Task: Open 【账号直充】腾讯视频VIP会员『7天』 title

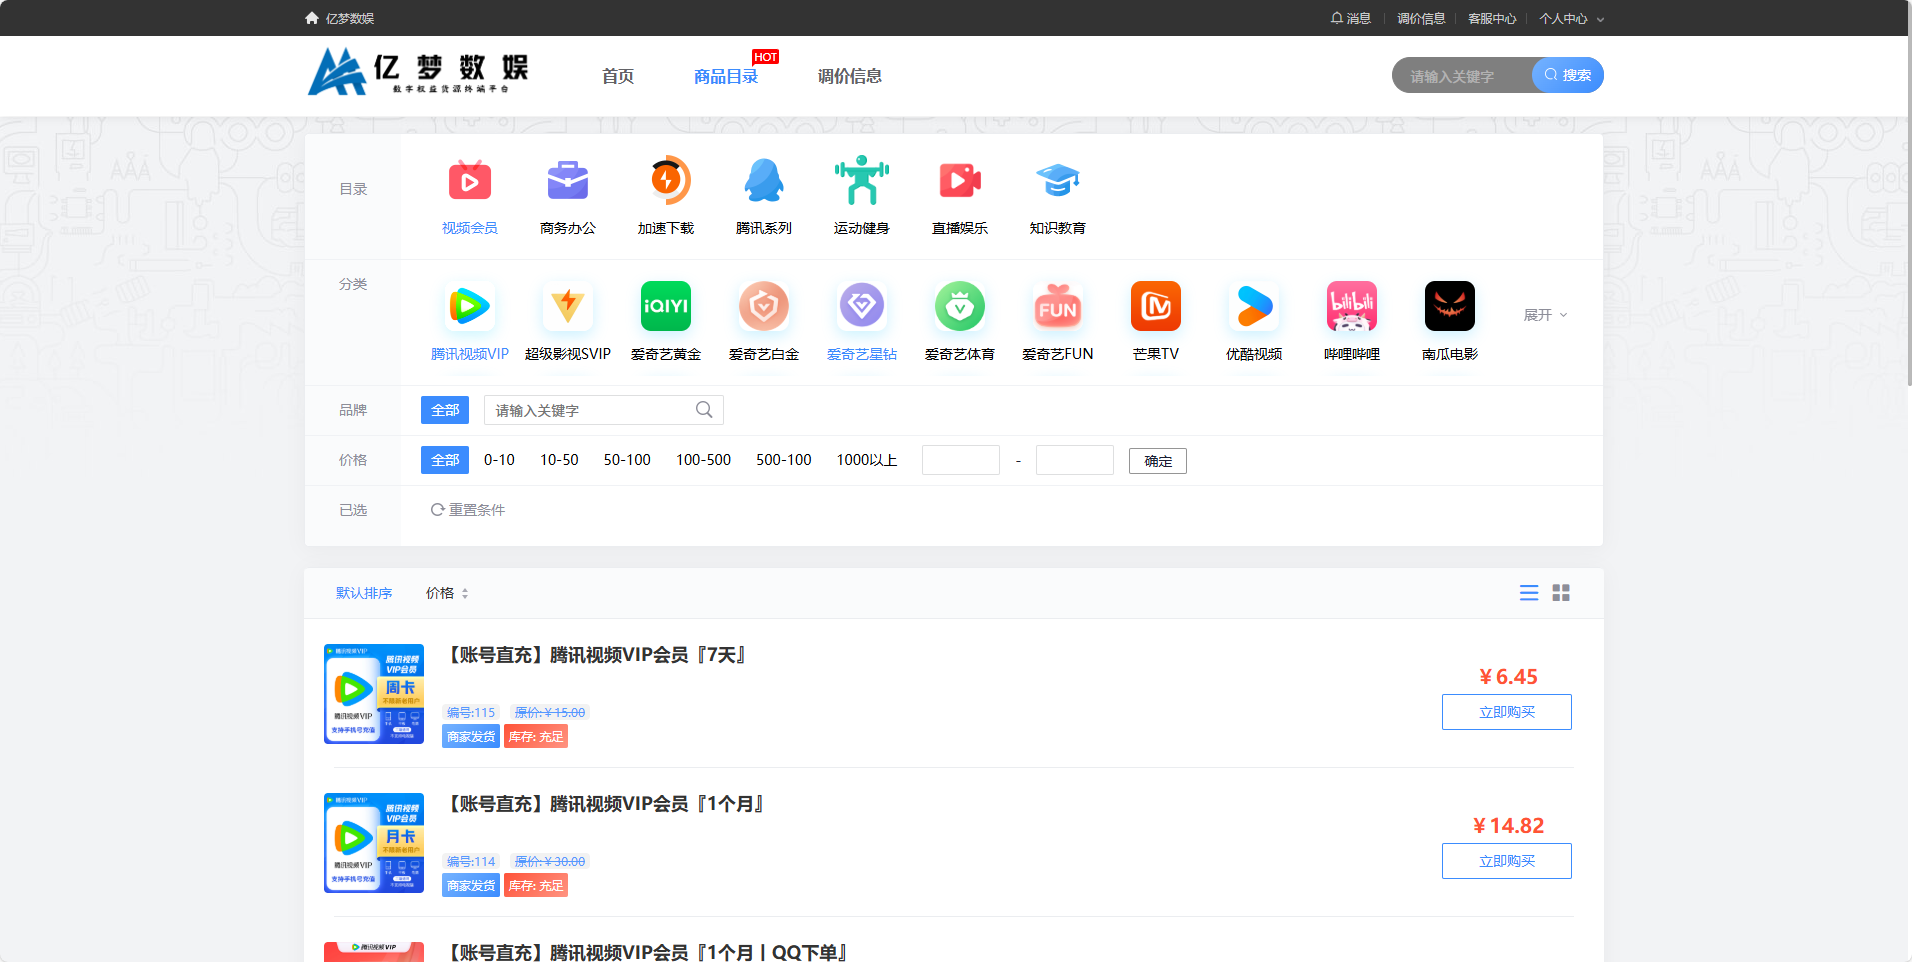Action: point(596,655)
